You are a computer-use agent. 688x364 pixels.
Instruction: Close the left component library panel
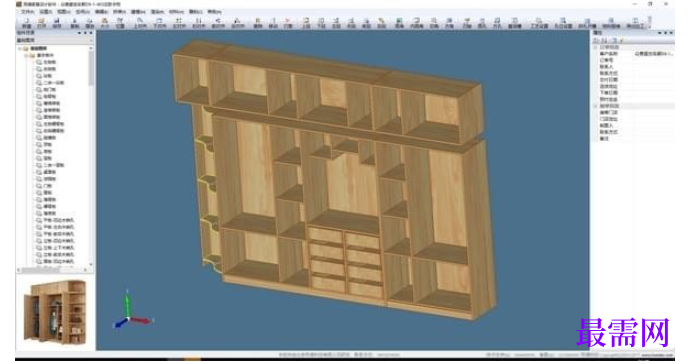pos(91,33)
